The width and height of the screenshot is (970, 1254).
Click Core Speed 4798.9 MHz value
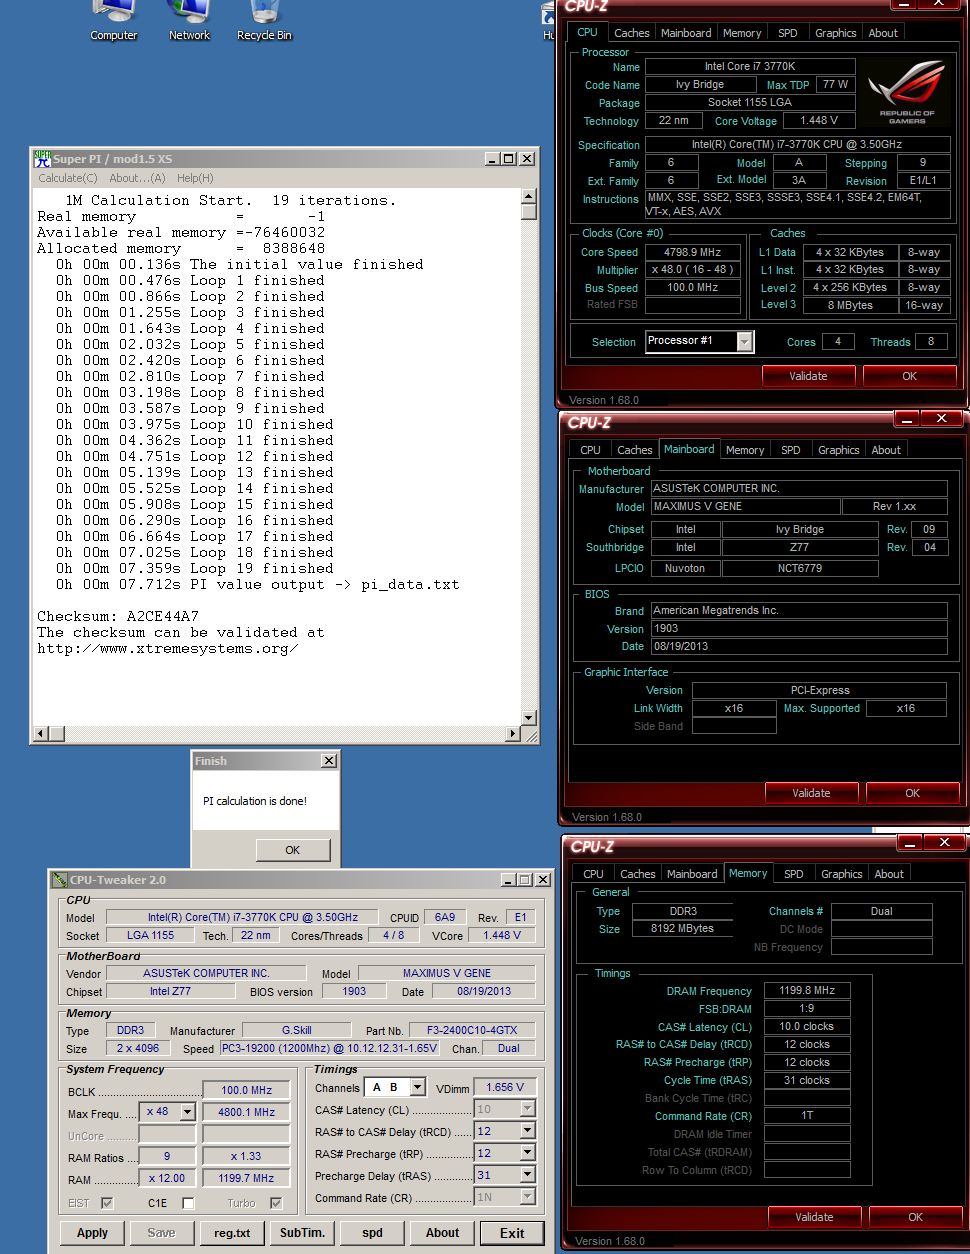(694, 252)
